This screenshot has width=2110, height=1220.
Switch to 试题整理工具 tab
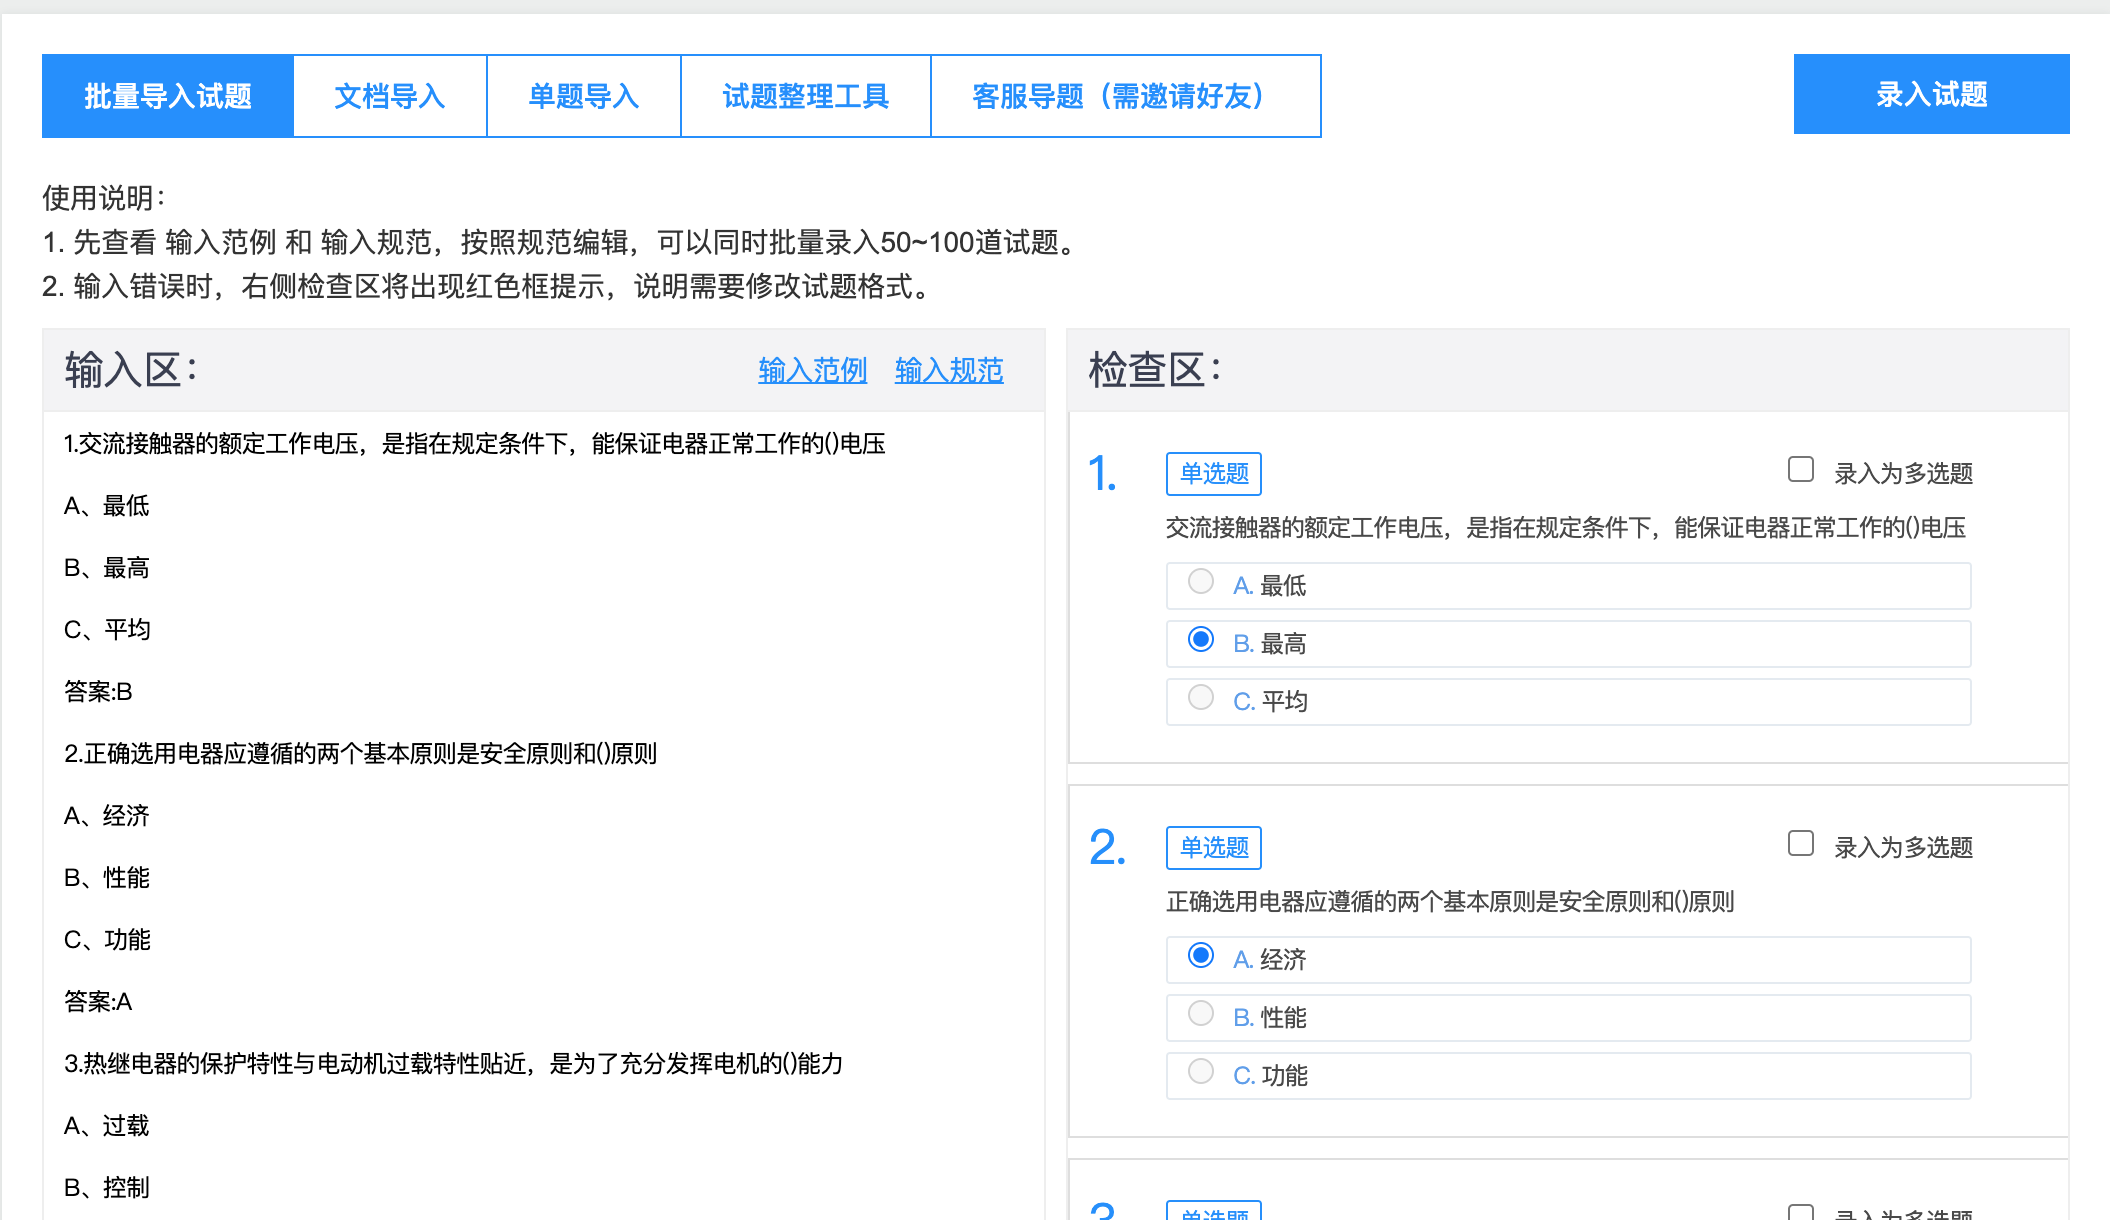[805, 95]
